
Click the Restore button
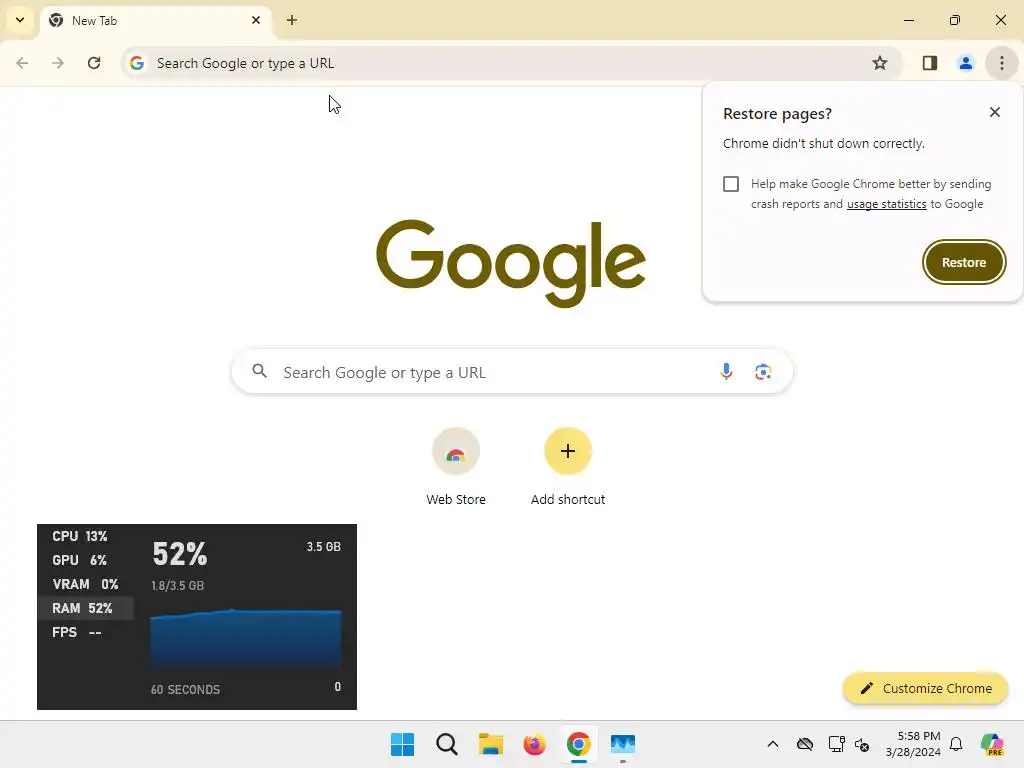[964, 262]
